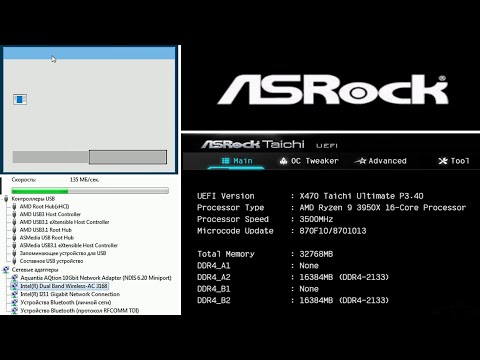Click the green copy progress bar
This screenshot has width=480, height=360.
pyautogui.click(x=90, y=191)
